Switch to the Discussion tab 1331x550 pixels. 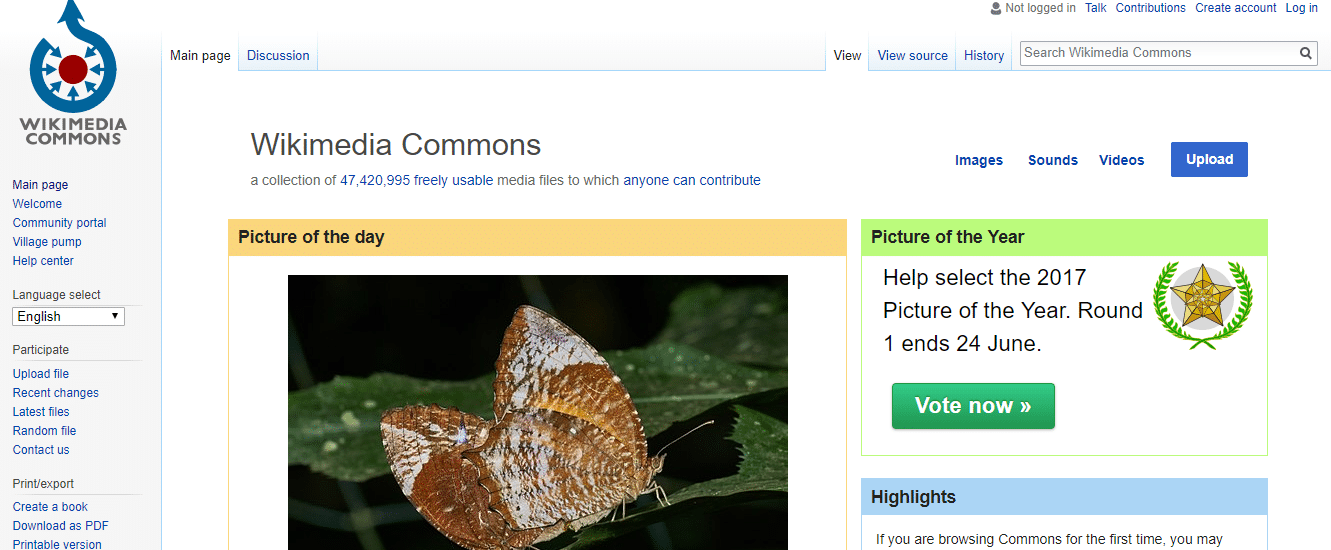tap(278, 56)
